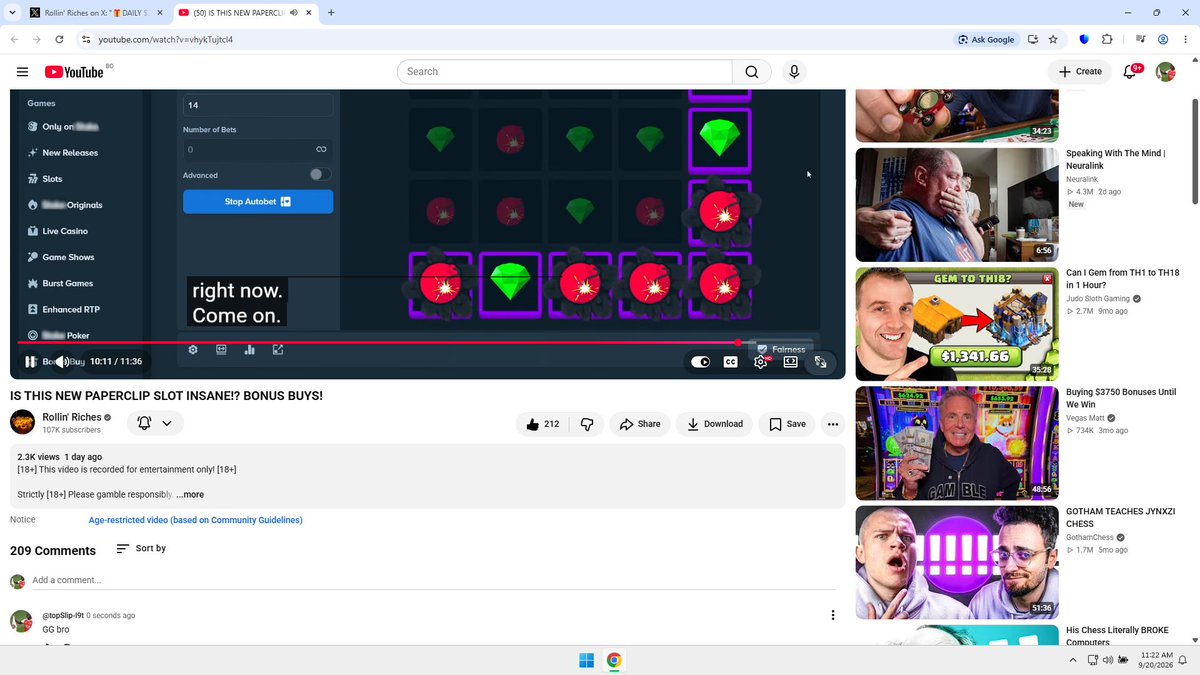Screen dimensions: 1200x675
Task: Go back in browser history
Action: tap(14, 40)
